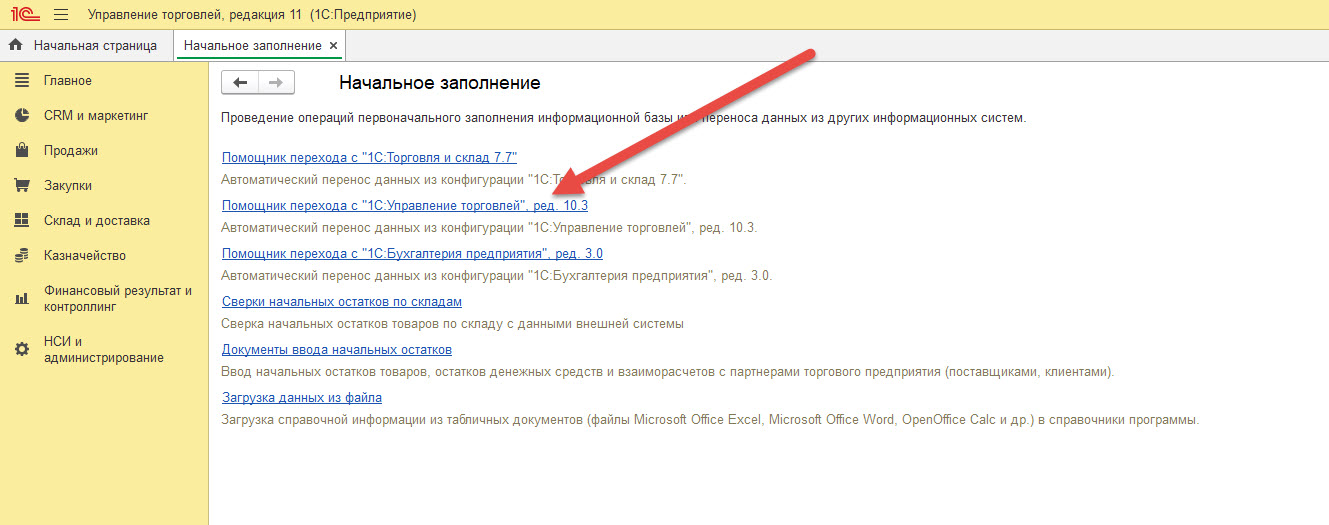Go back with the left arrow button
This screenshot has height=525, width=1329.
click(x=240, y=83)
